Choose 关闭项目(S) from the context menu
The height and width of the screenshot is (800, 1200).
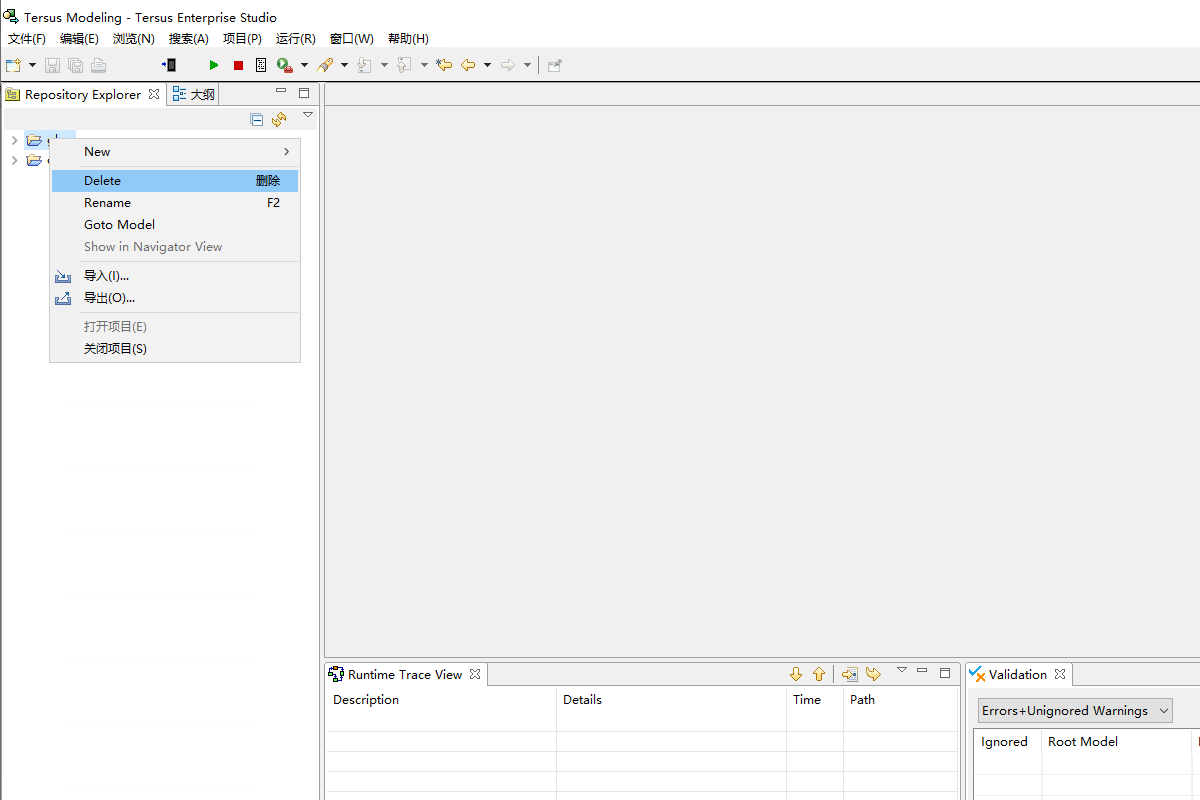tap(175, 349)
